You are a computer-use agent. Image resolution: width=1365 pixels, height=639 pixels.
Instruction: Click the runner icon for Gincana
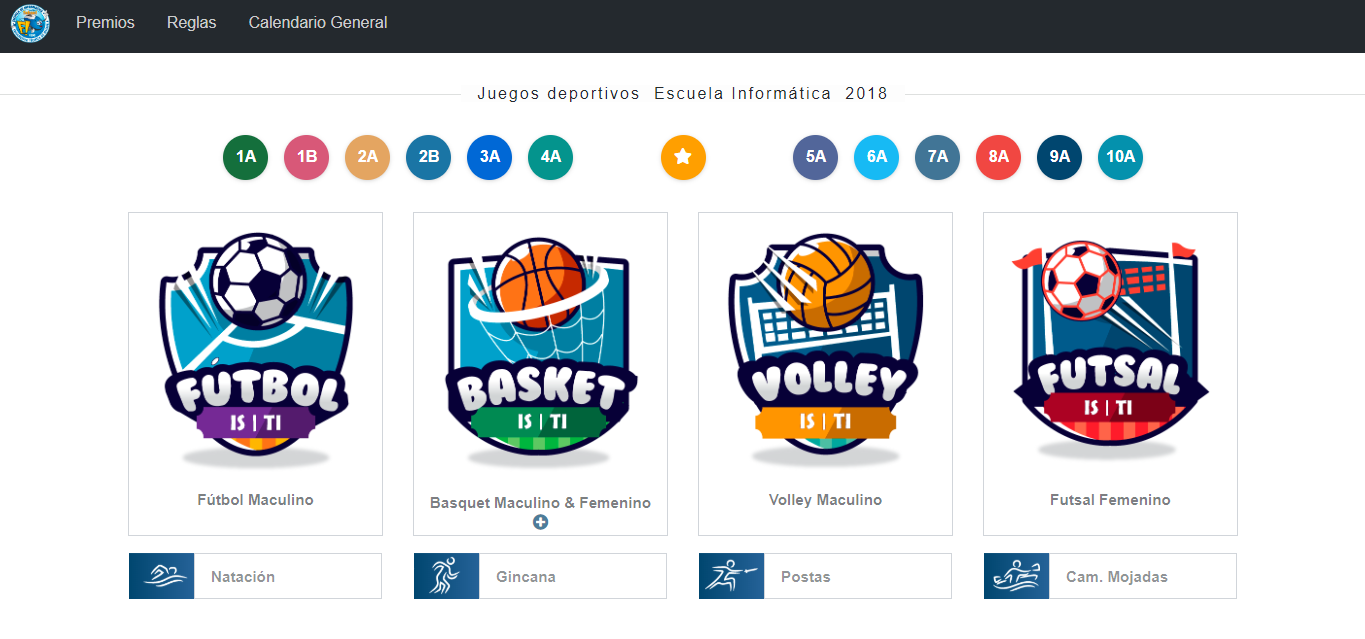click(x=447, y=576)
